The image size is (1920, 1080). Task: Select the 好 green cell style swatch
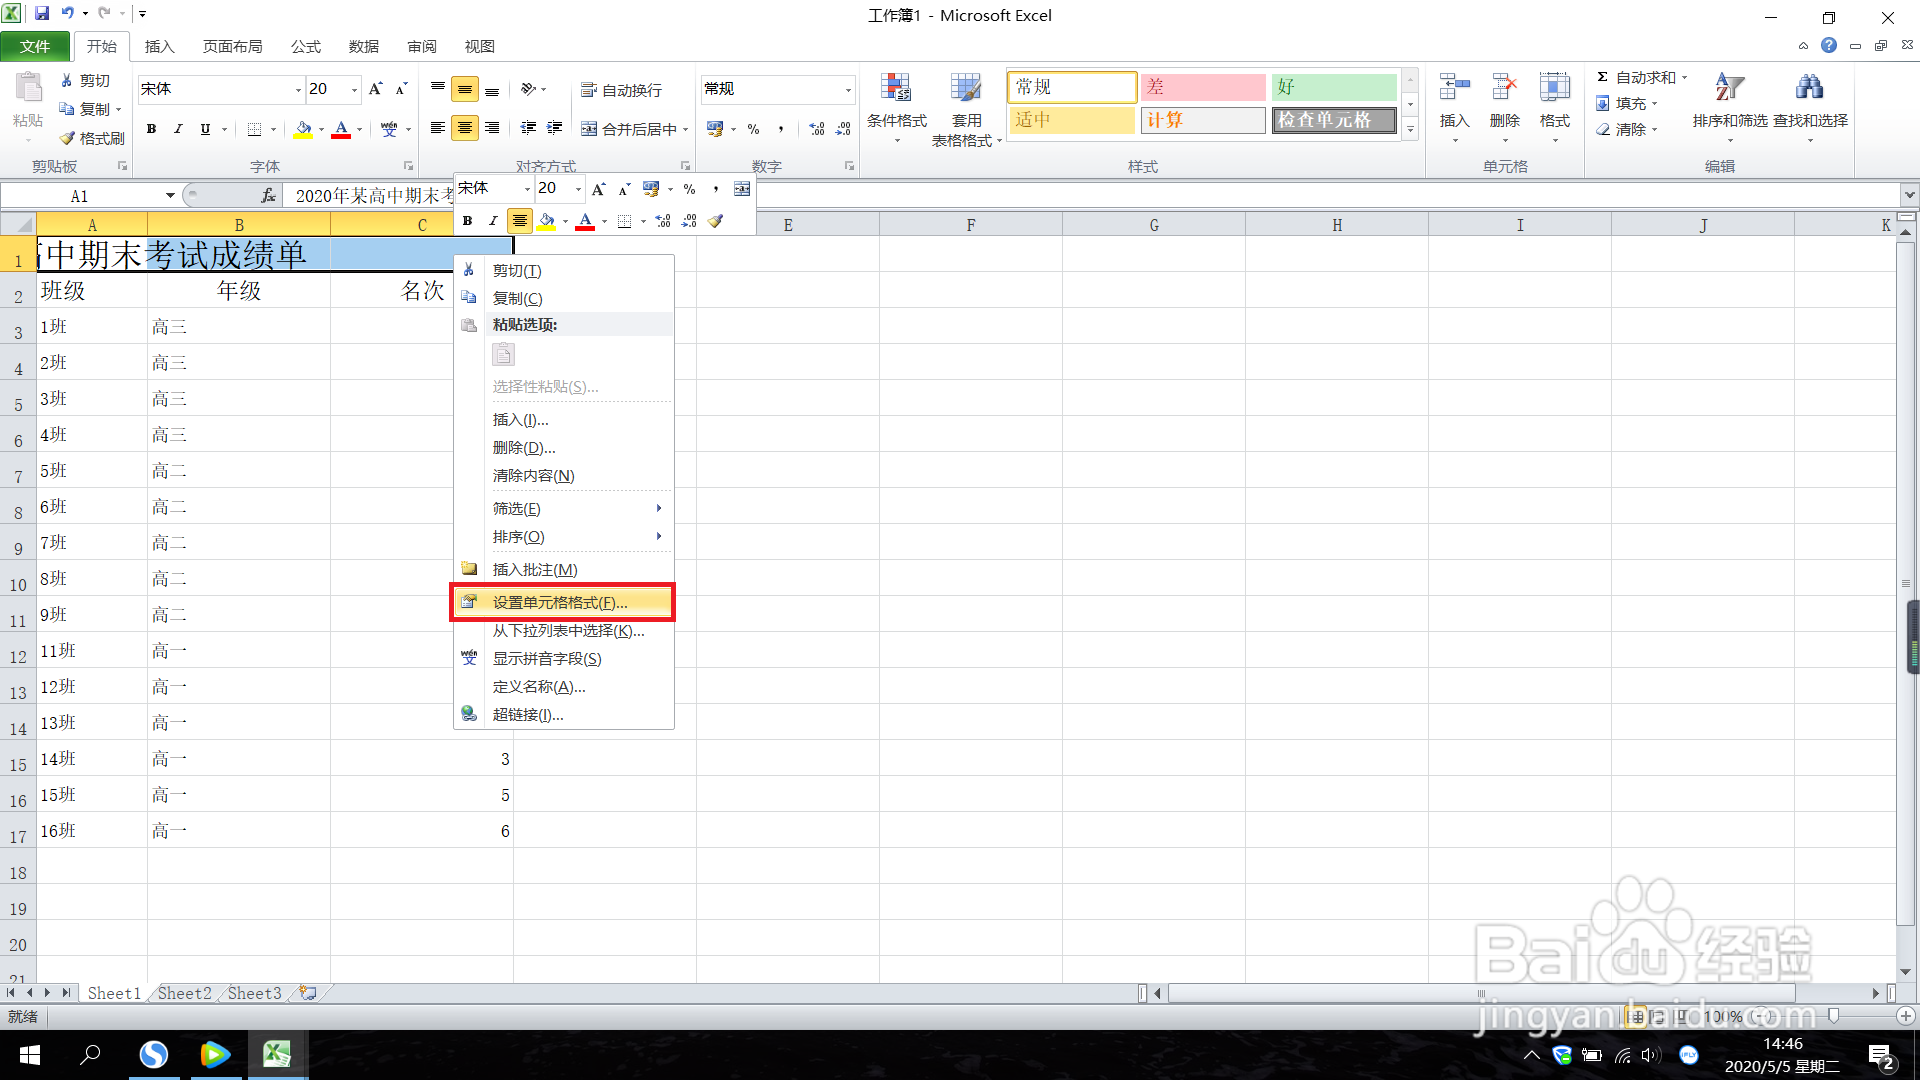pos(1333,87)
